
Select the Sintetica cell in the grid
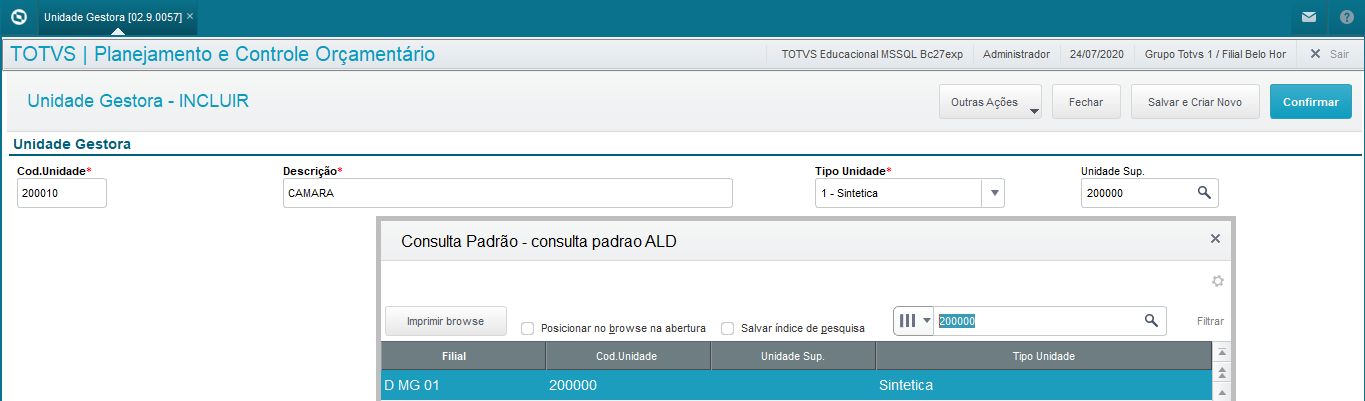pyautogui.click(x=1043, y=385)
